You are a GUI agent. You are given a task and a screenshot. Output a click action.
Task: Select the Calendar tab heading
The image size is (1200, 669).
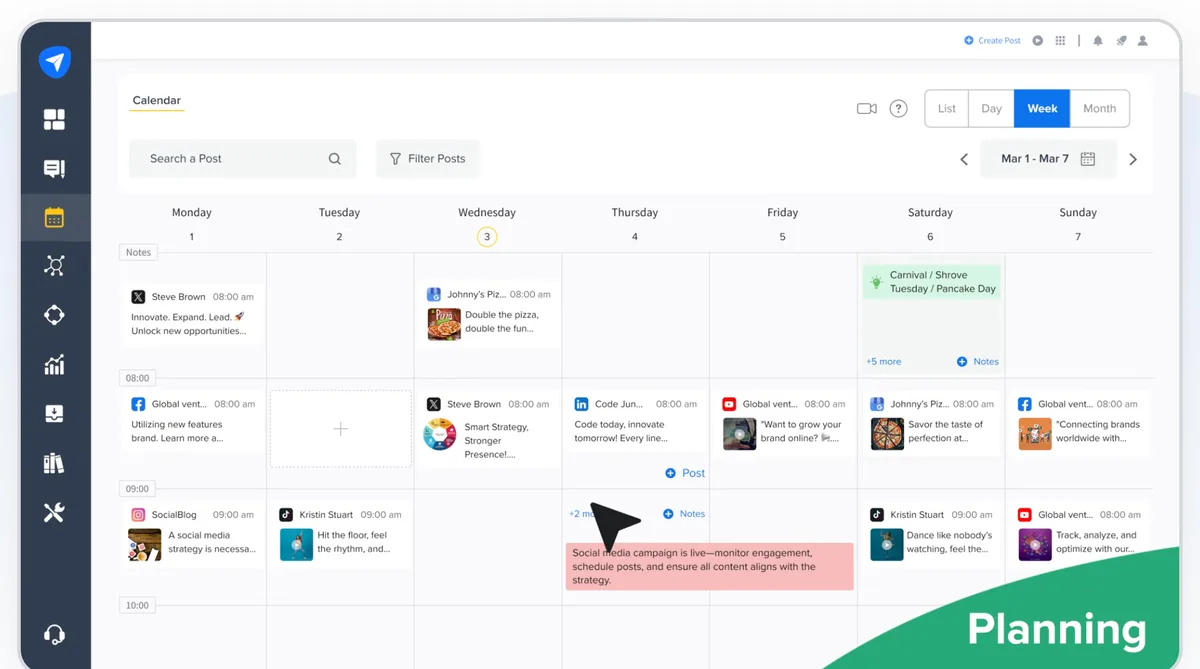coord(157,100)
